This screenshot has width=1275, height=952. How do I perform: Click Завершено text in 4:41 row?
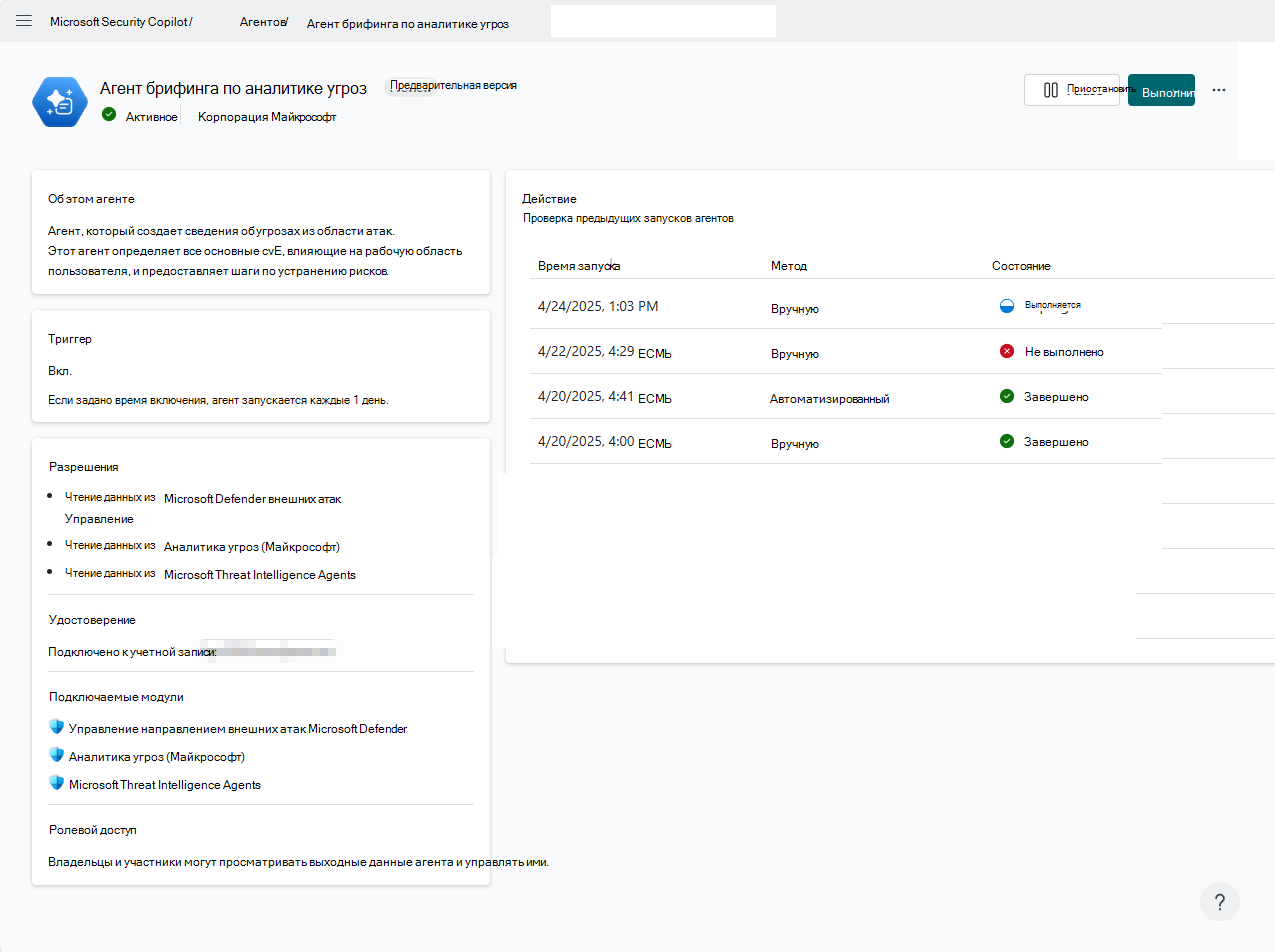click(x=1056, y=397)
